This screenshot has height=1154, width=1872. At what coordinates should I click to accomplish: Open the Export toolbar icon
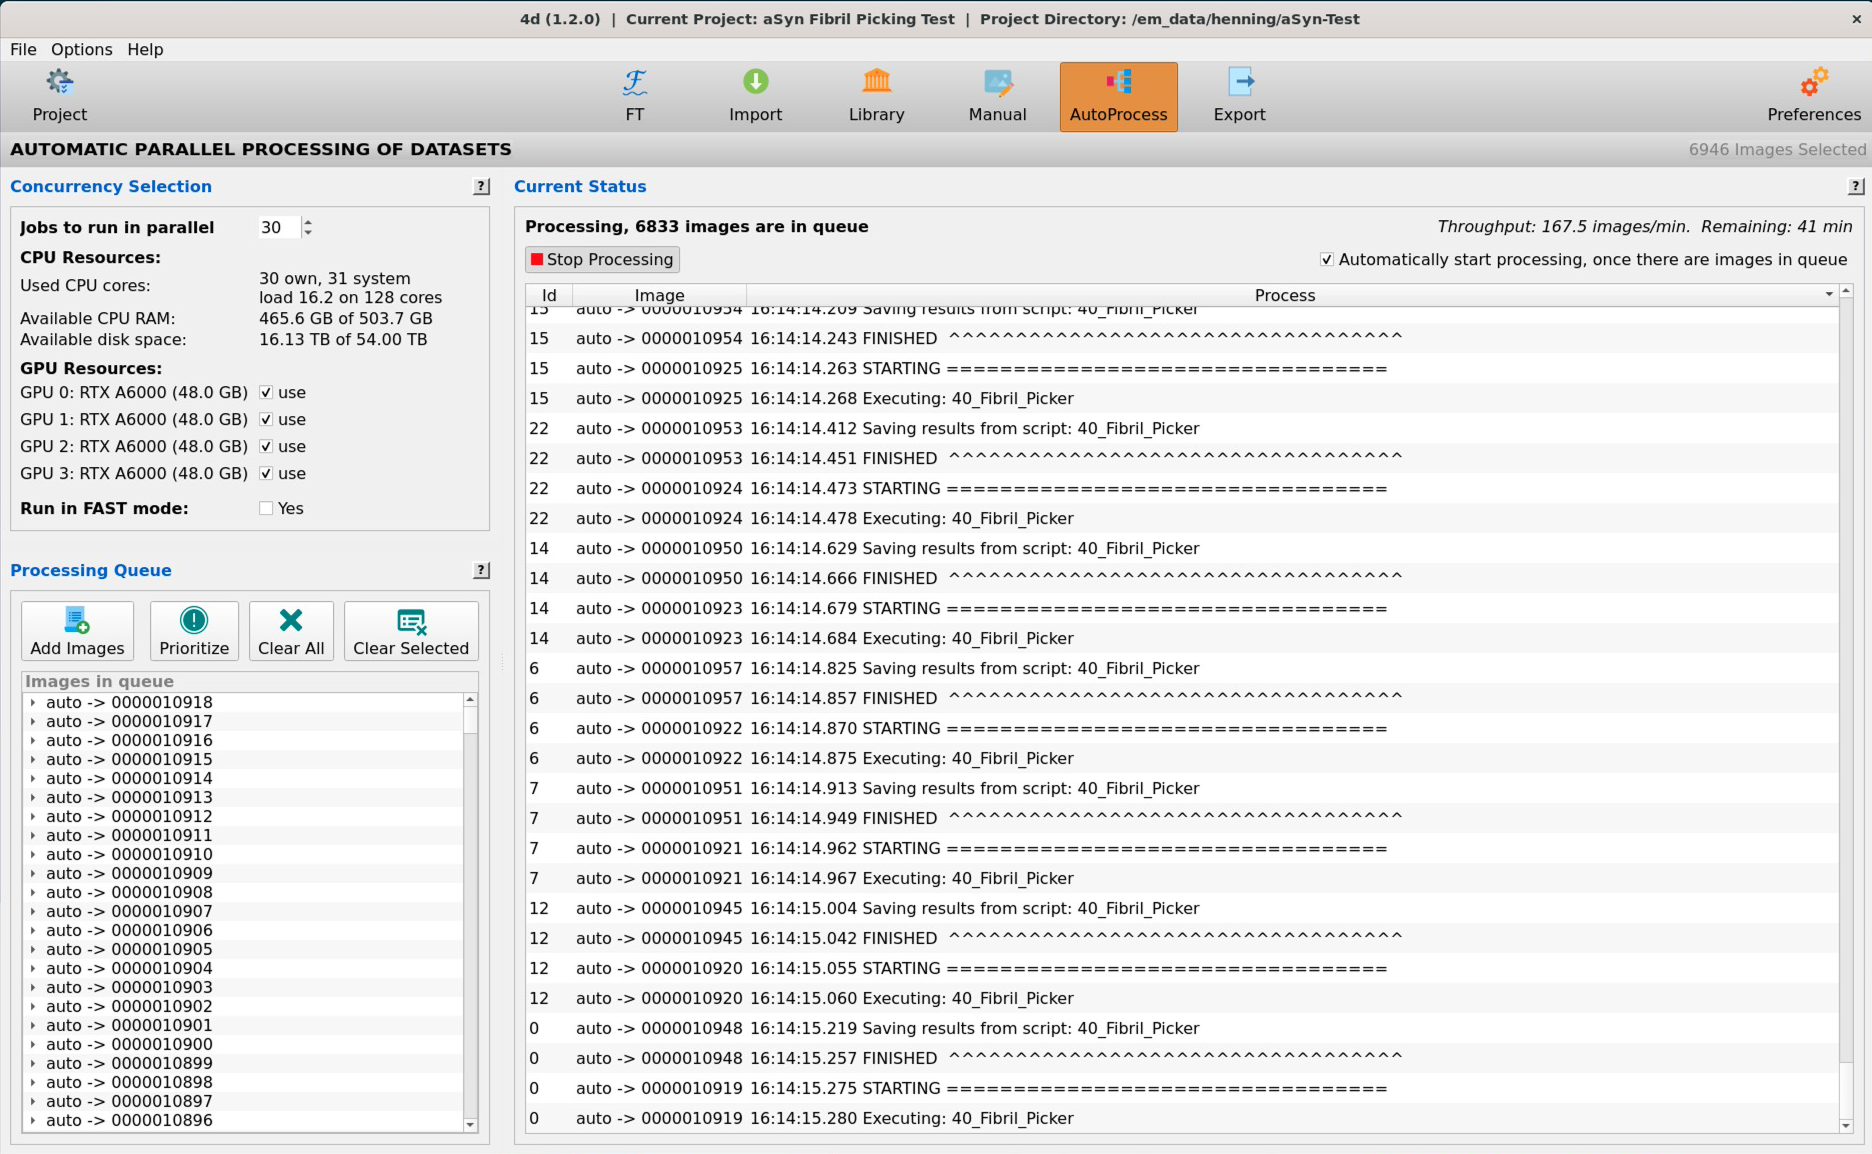(x=1239, y=96)
